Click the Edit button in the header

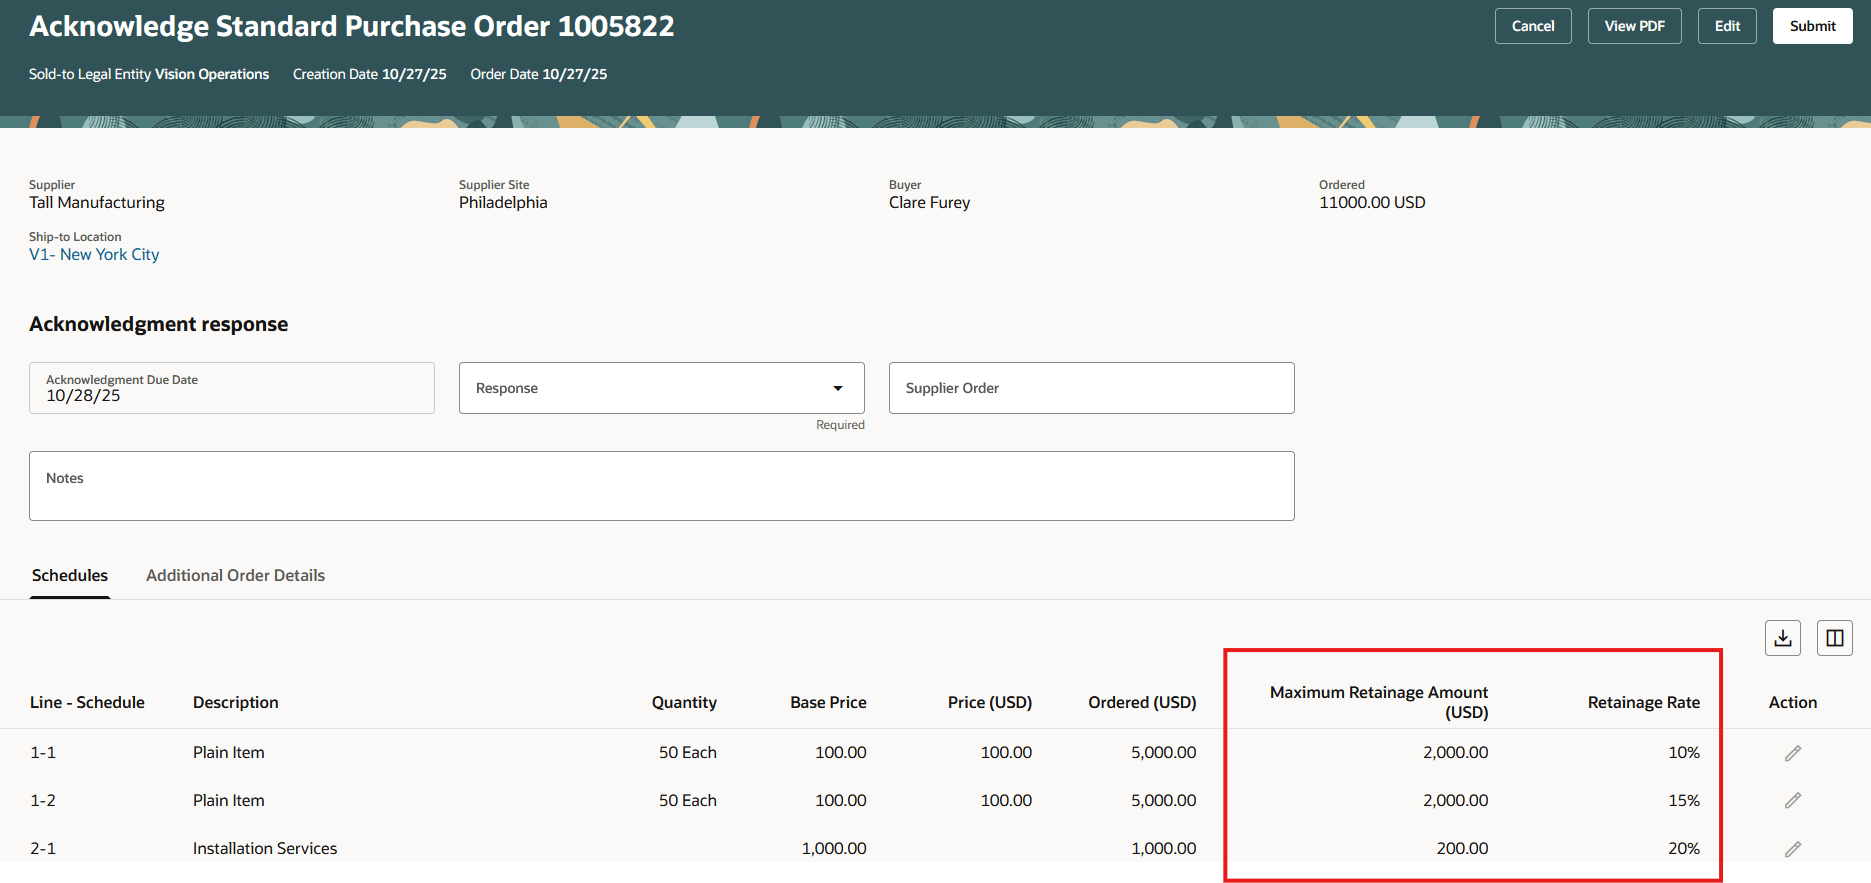[1727, 26]
